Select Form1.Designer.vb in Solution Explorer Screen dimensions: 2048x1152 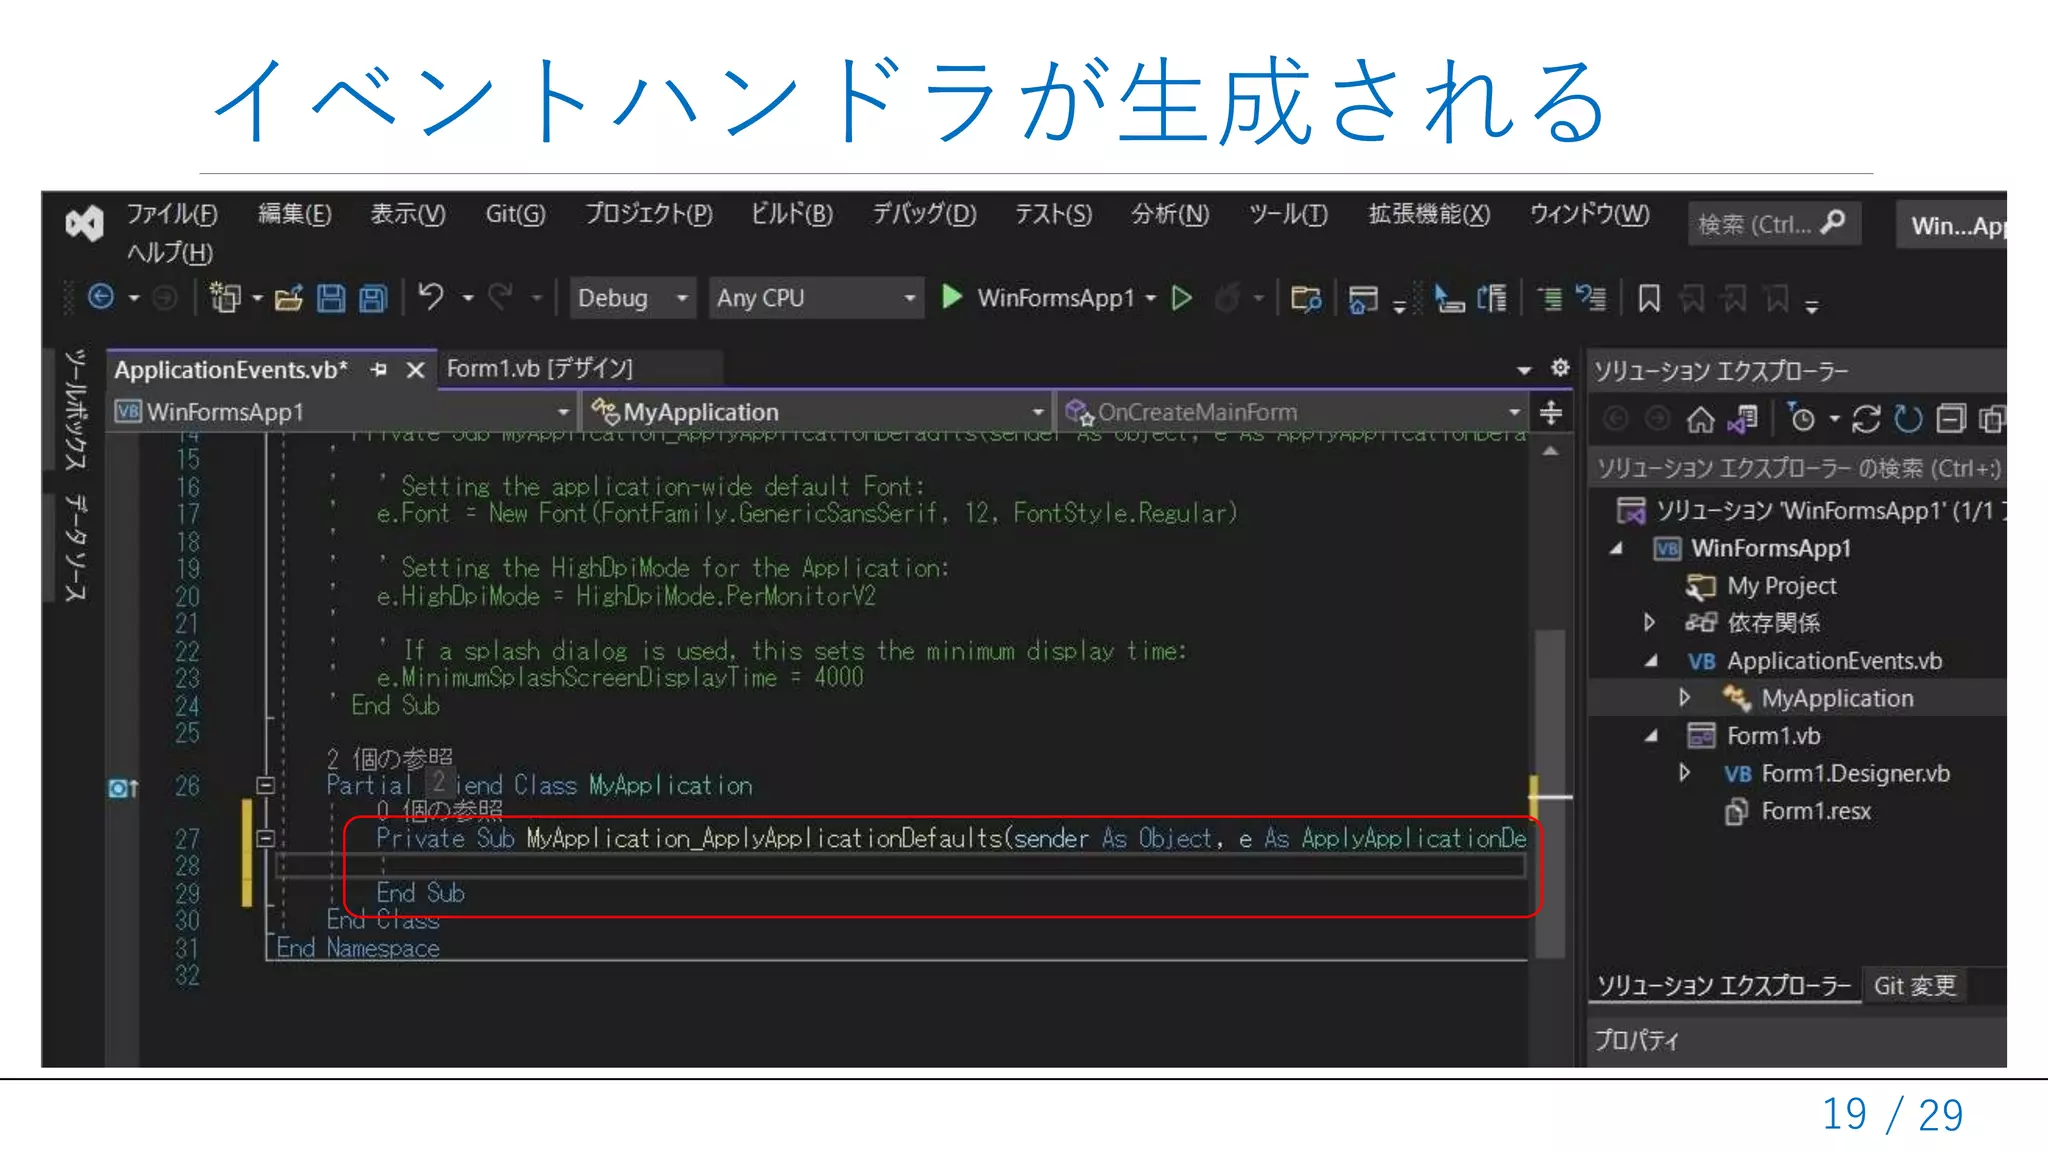1854,773
